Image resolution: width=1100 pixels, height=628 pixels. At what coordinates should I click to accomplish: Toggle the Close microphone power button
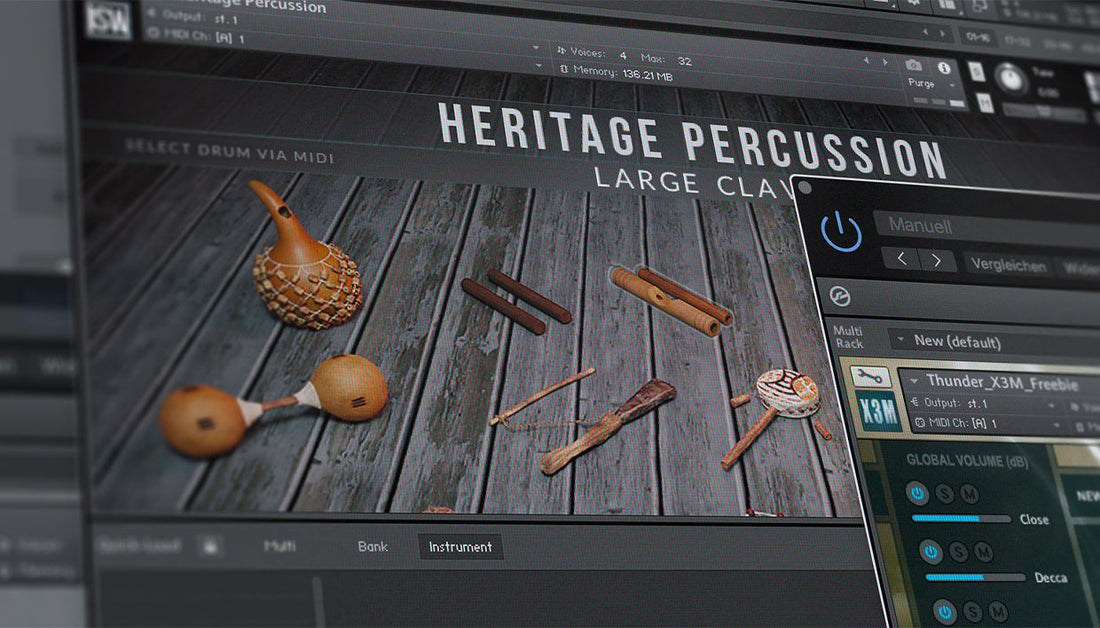tap(917, 493)
